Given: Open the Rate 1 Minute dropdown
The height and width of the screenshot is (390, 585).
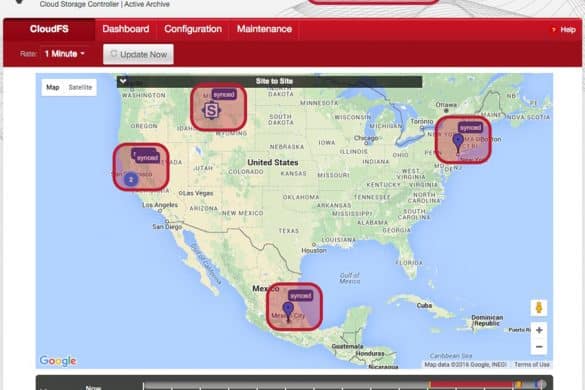Looking at the screenshot, I should [64, 54].
